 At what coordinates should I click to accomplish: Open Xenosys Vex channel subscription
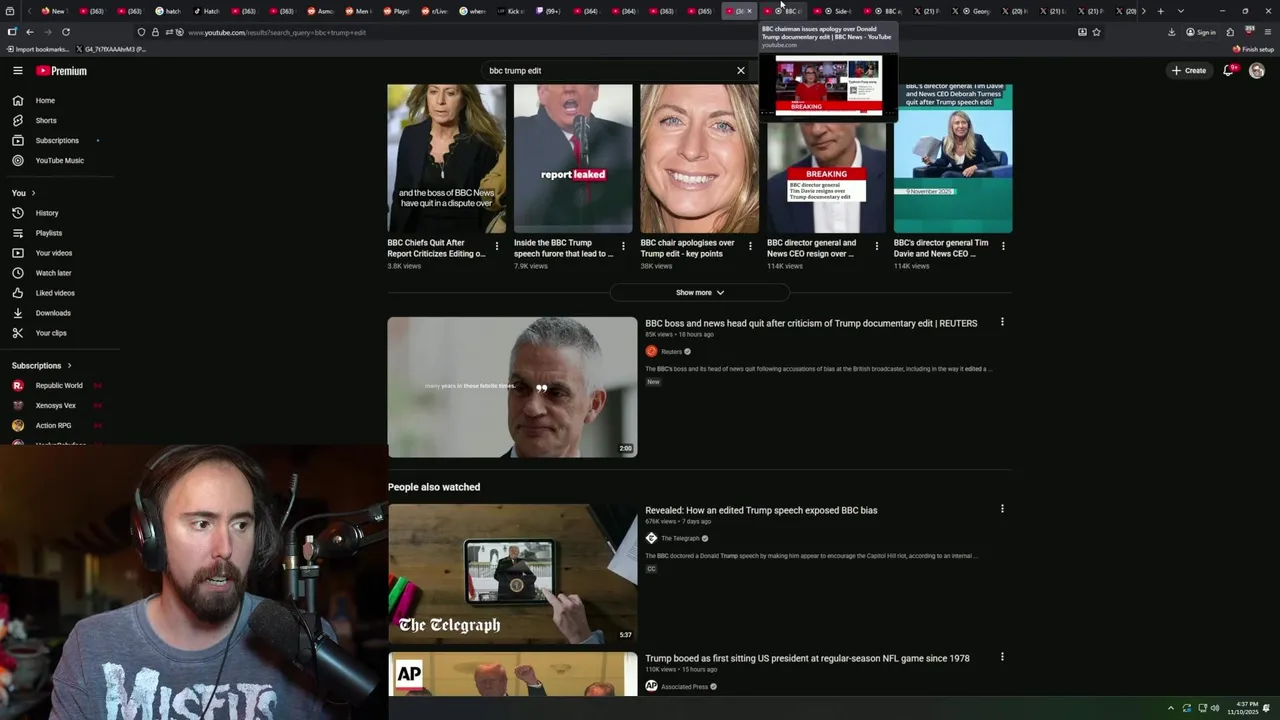55,406
